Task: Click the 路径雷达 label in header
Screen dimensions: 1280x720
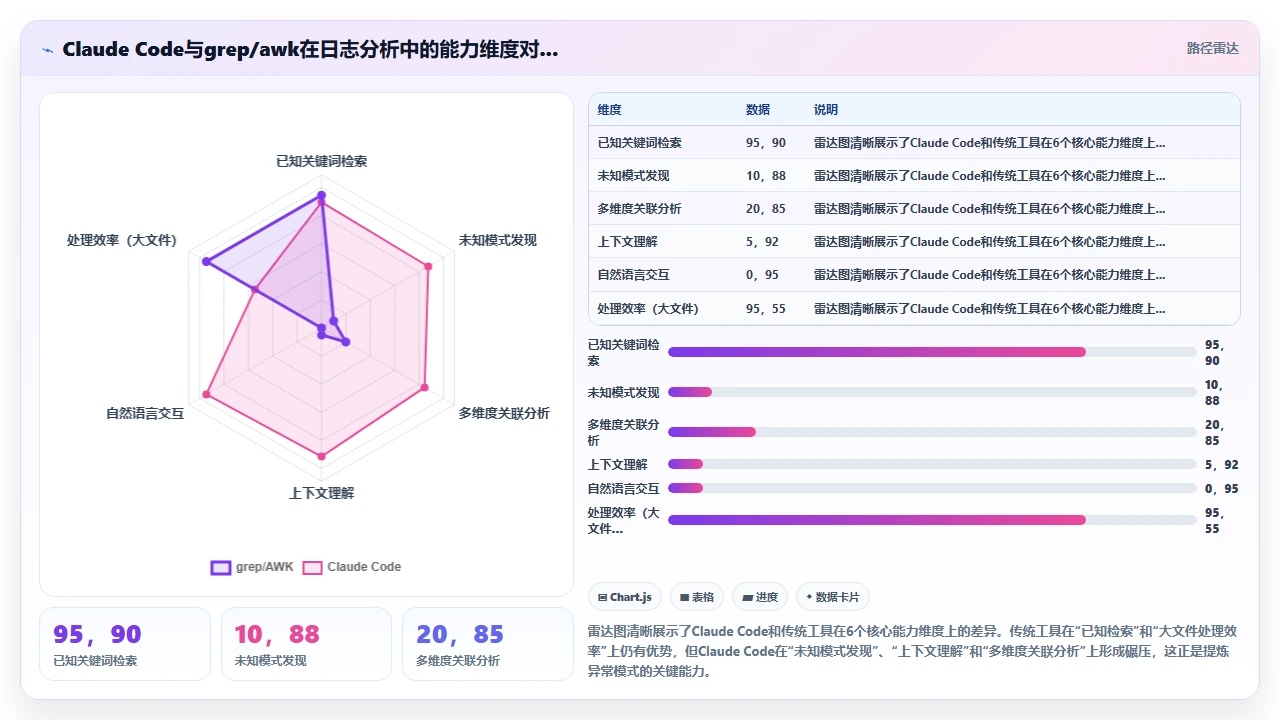Action: click(x=1212, y=48)
